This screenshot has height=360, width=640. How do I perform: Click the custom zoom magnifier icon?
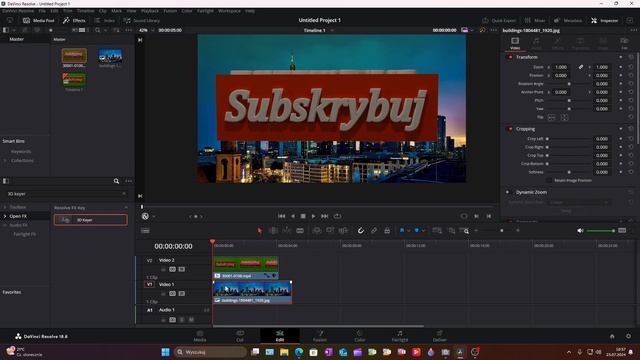pyautogui.click(x=464, y=231)
